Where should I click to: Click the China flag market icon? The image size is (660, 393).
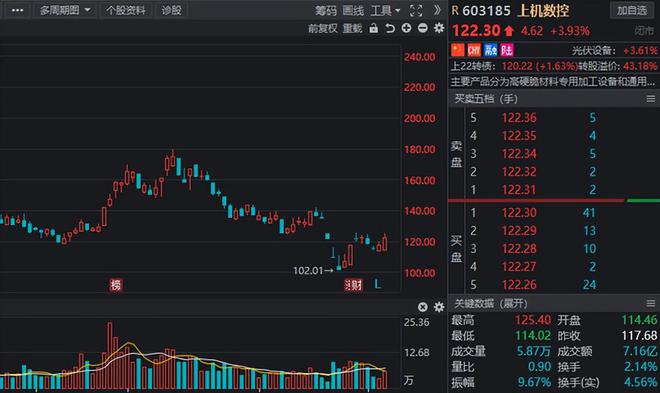click(458, 50)
